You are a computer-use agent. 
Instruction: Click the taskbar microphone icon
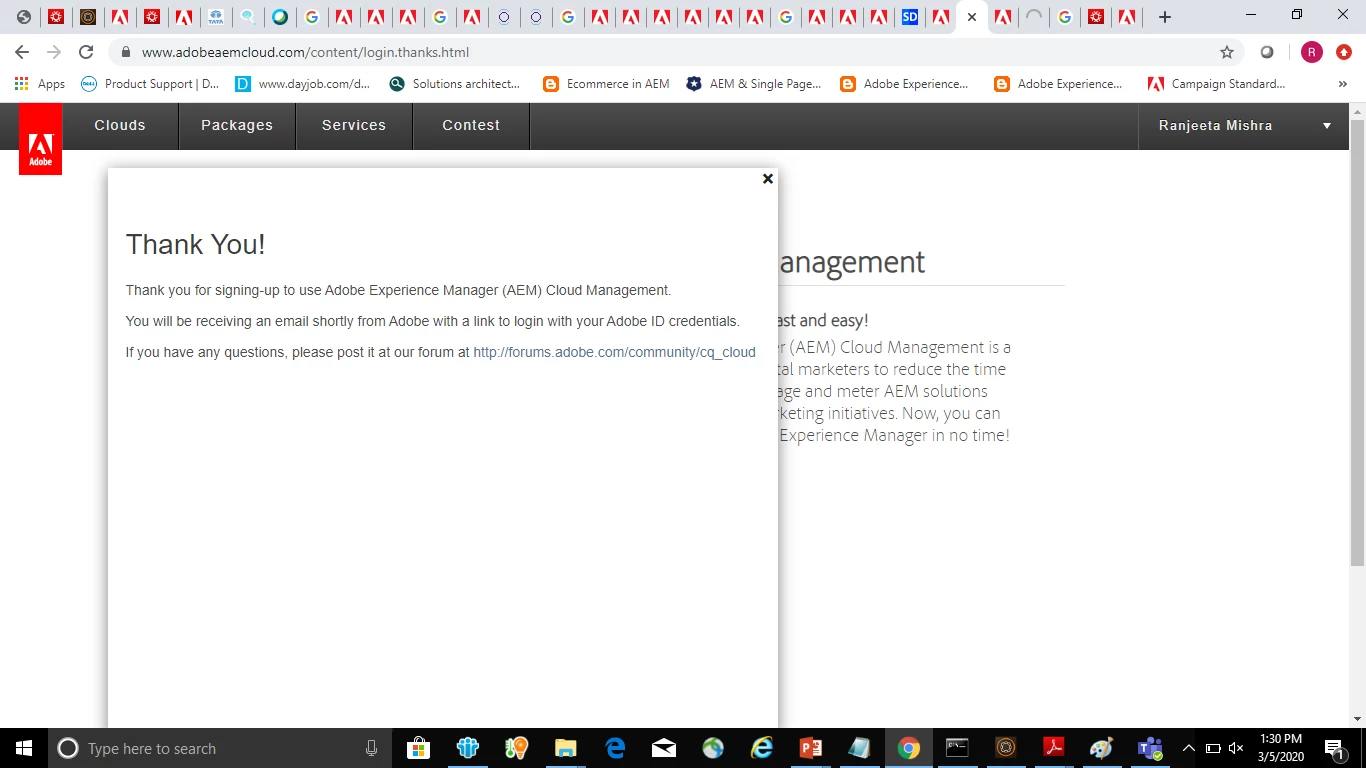(x=371, y=748)
